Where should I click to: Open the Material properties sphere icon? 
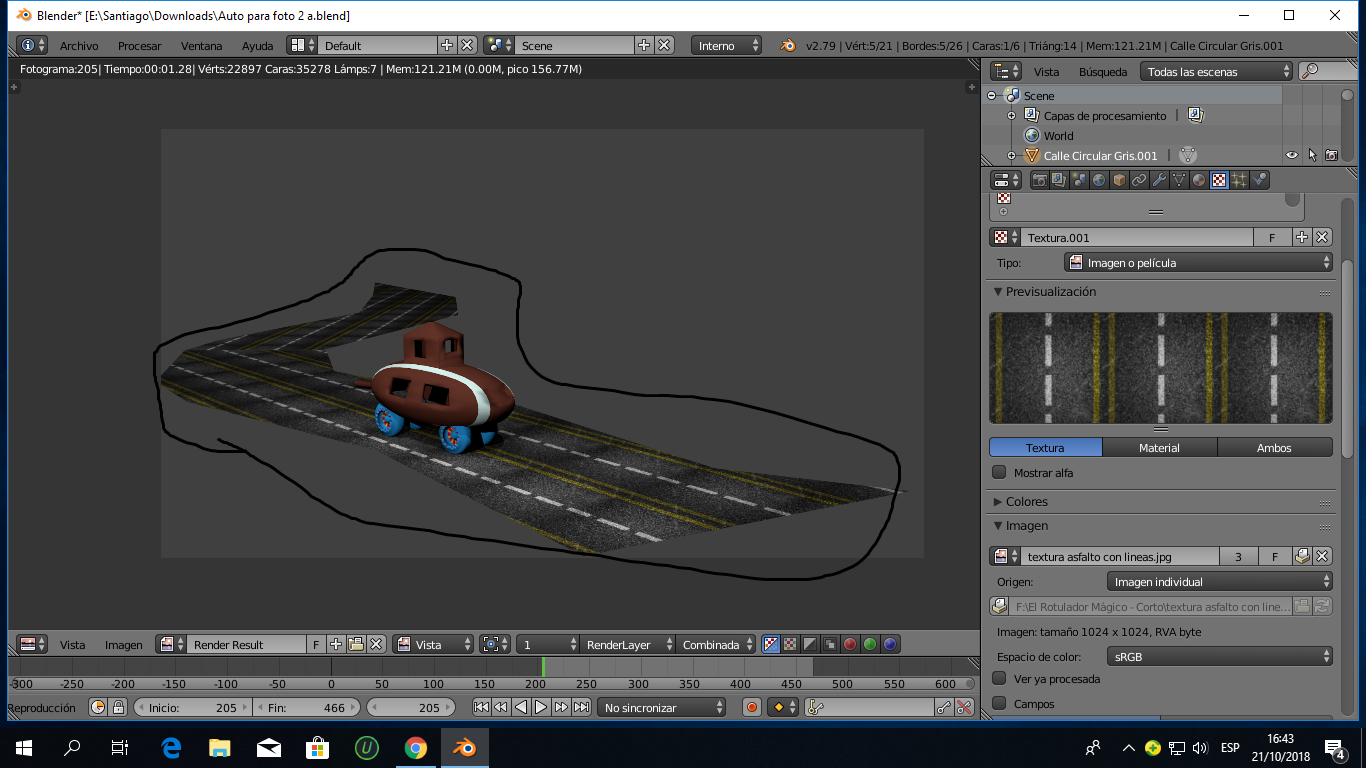pos(1199,180)
